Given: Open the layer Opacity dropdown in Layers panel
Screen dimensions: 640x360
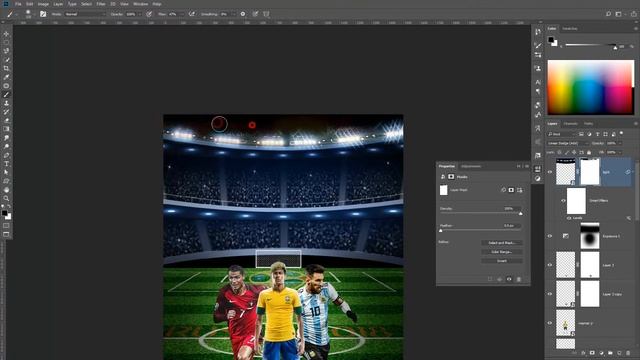Looking at the screenshot, I should click(620, 143).
